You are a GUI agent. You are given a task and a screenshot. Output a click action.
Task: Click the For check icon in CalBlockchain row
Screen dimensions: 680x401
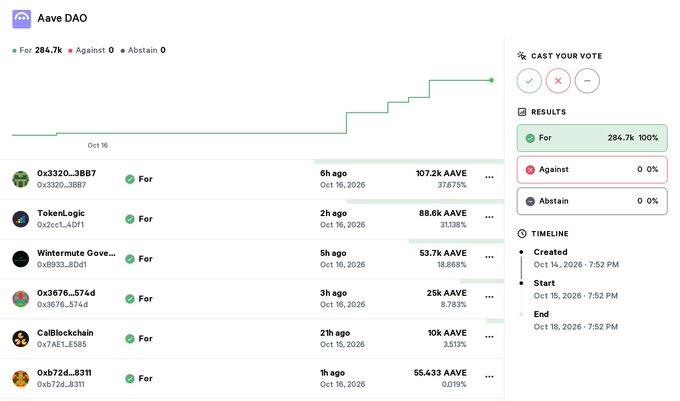(x=130, y=339)
